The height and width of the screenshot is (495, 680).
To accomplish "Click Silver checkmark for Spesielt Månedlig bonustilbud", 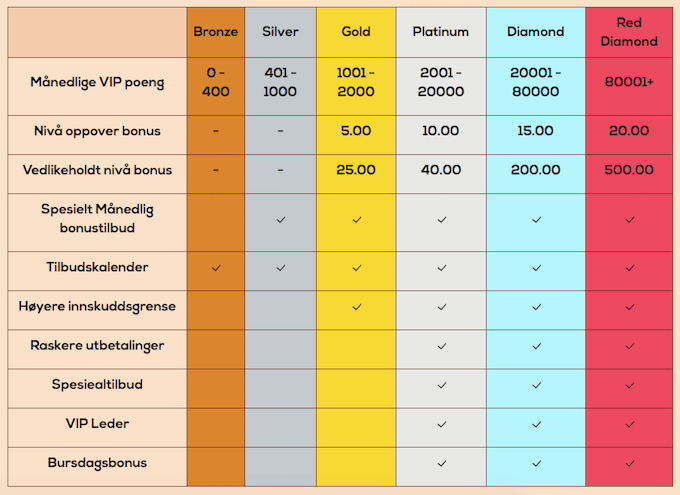I will pyautogui.click(x=281, y=220).
